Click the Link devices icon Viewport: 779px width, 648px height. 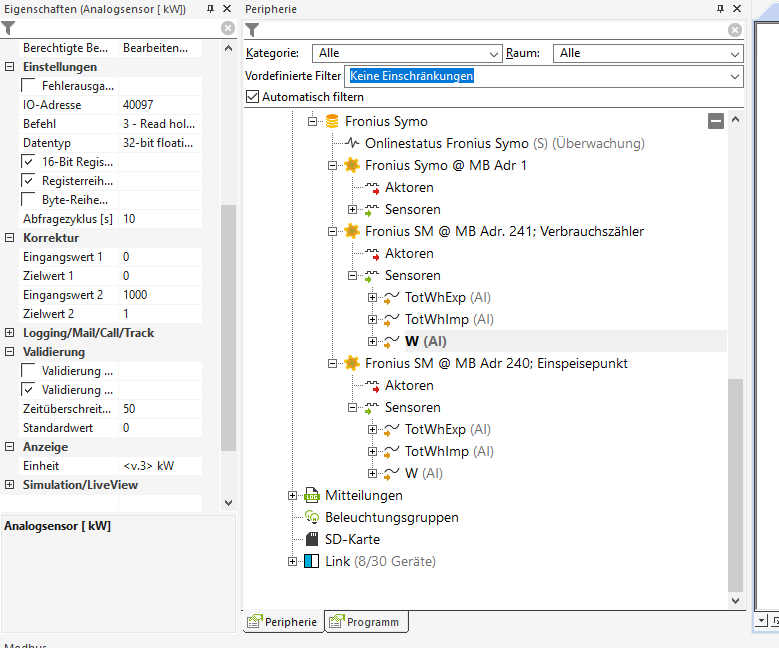[312, 561]
